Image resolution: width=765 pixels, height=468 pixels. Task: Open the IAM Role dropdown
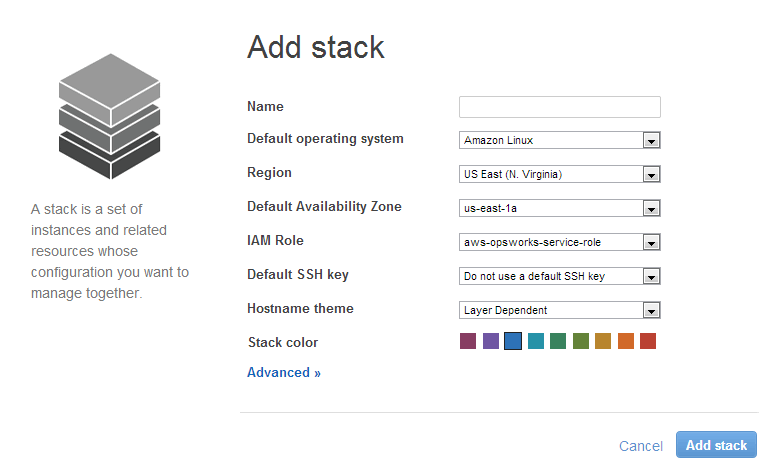(x=560, y=242)
